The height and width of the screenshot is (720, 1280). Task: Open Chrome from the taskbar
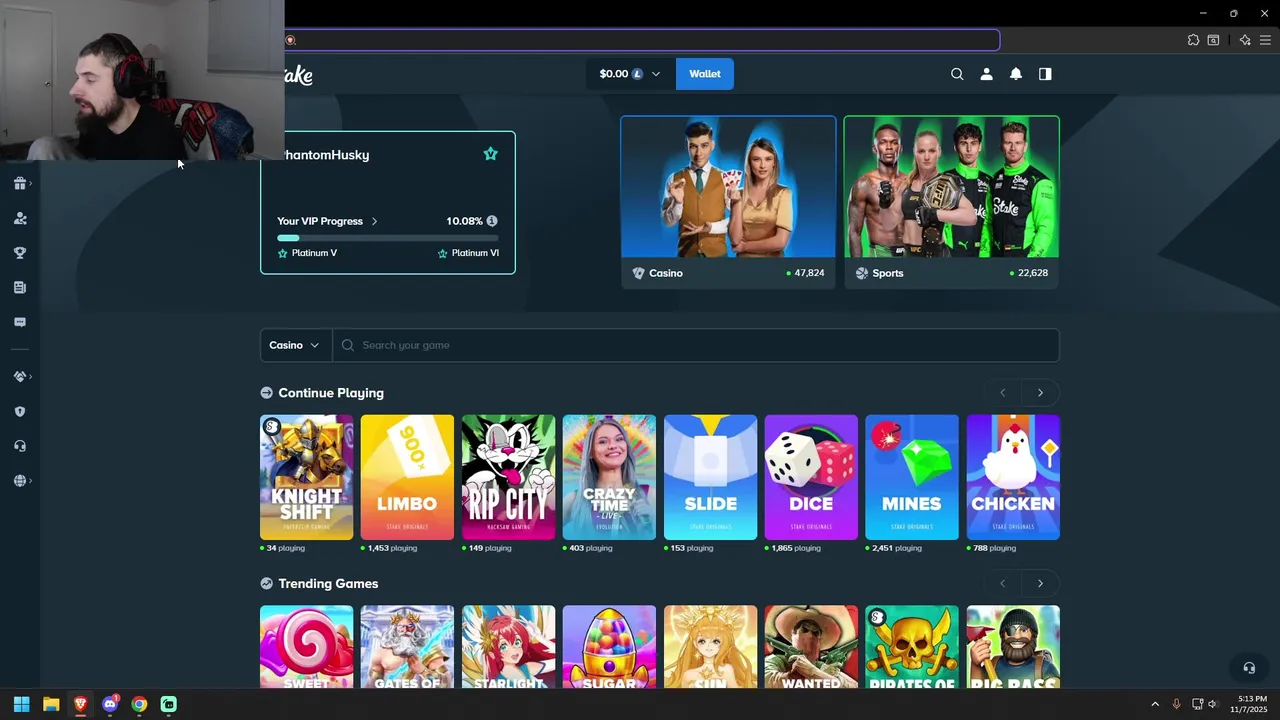pyautogui.click(x=139, y=704)
